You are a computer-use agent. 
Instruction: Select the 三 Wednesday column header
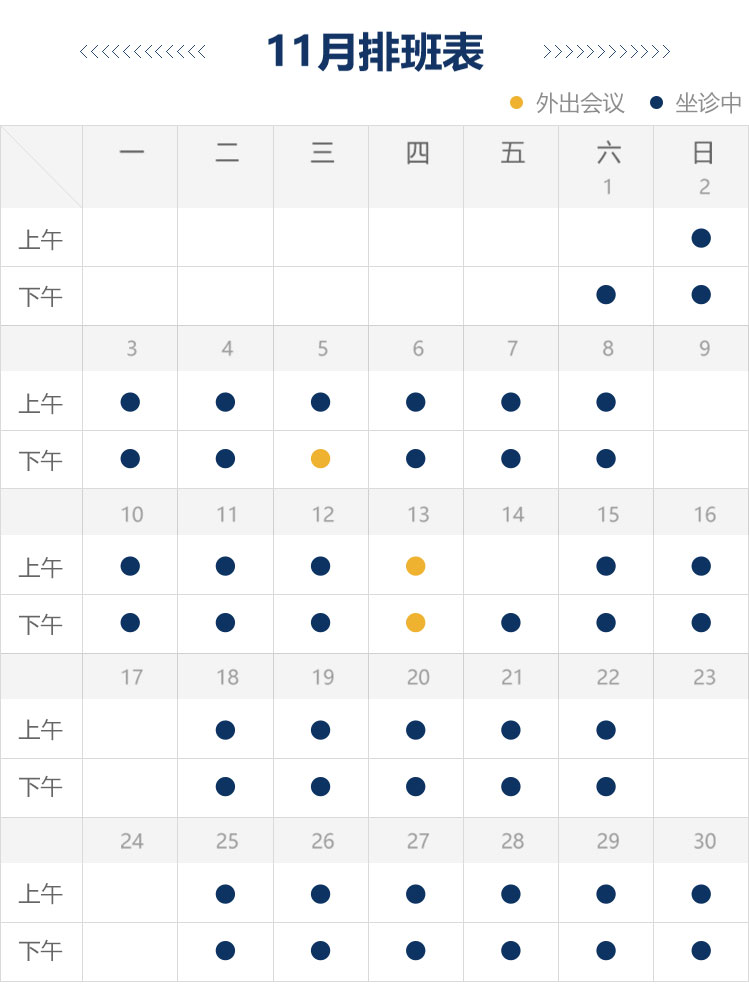(x=322, y=153)
